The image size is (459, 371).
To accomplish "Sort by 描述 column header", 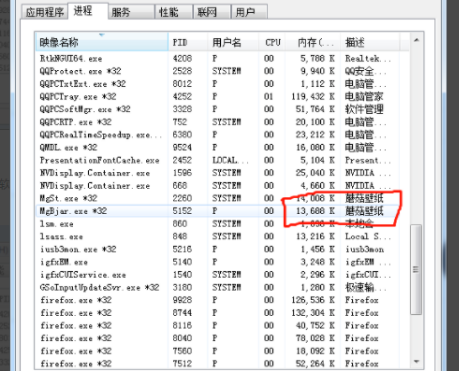I will click(370, 42).
